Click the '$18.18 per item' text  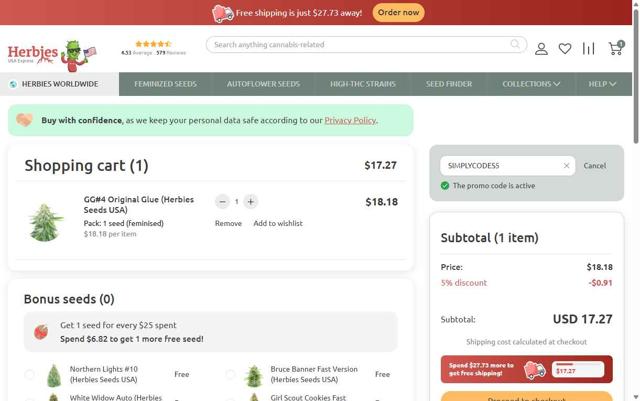[110, 234]
